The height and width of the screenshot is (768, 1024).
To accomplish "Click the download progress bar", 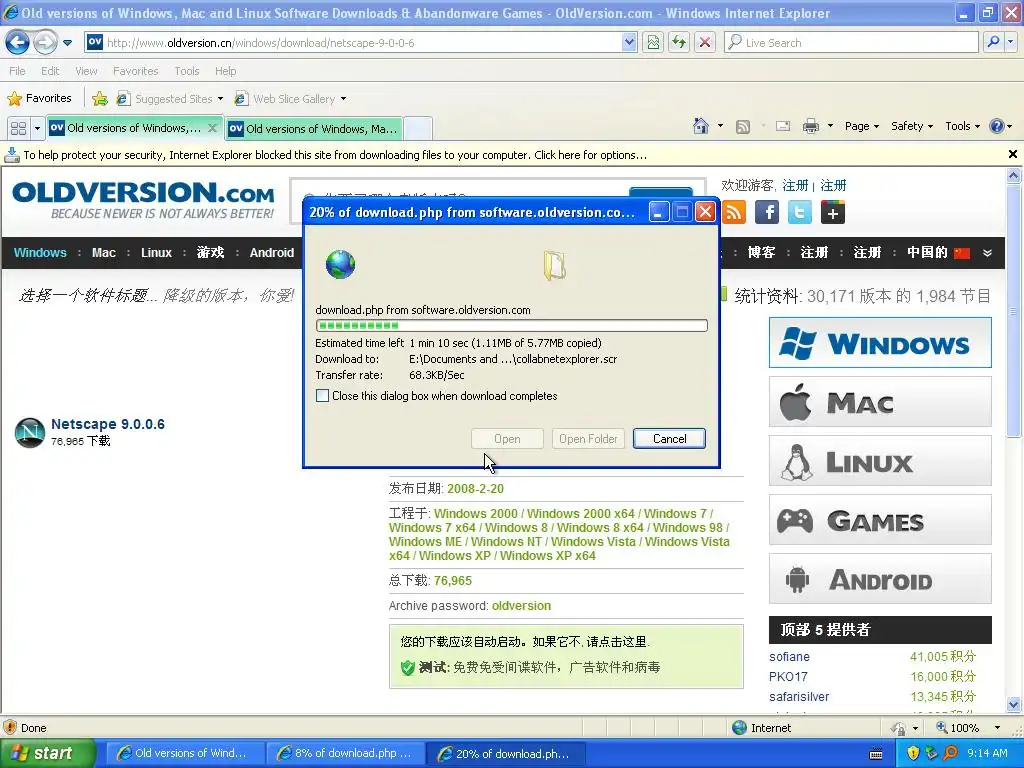I will tap(511, 325).
